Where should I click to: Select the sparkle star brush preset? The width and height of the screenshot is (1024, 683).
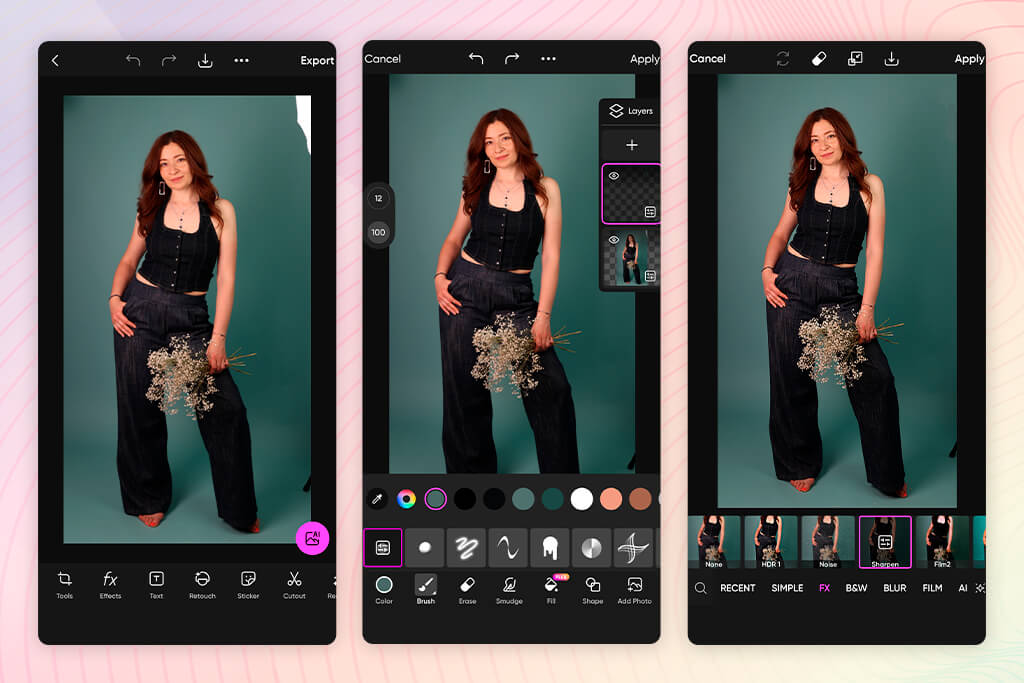tap(633, 548)
